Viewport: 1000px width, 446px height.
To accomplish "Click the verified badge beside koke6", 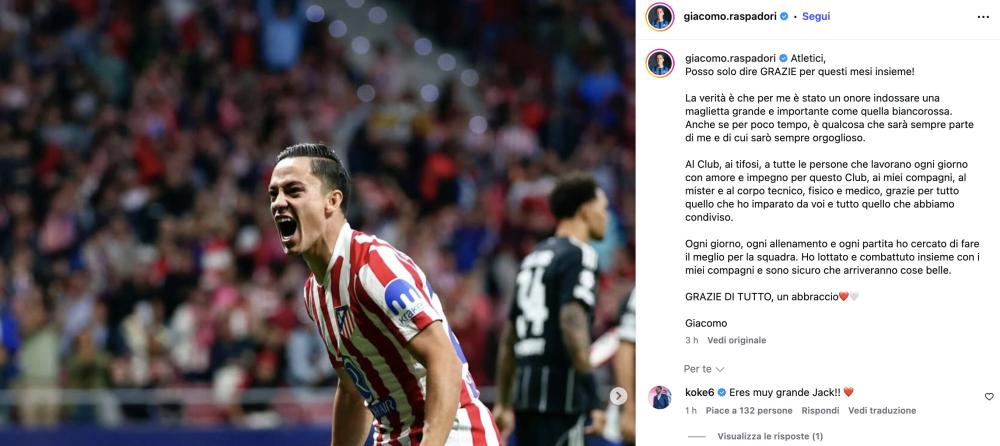I will coord(721,392).
